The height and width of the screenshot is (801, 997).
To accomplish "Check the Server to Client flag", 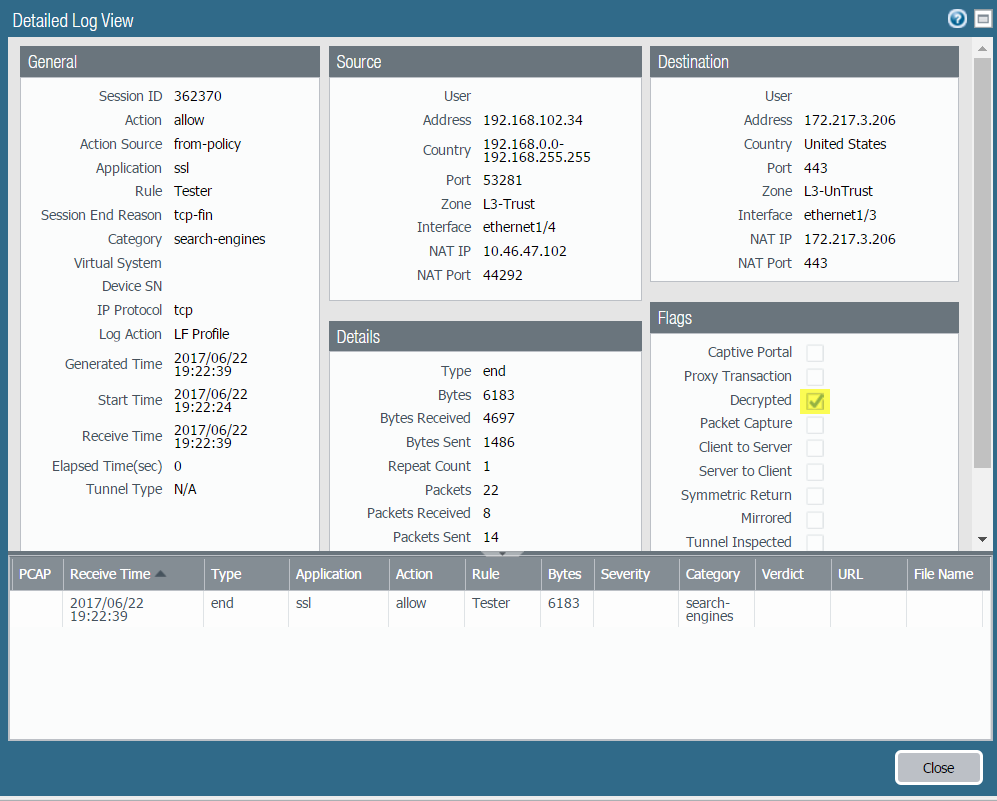I will [x=815, y=472].
